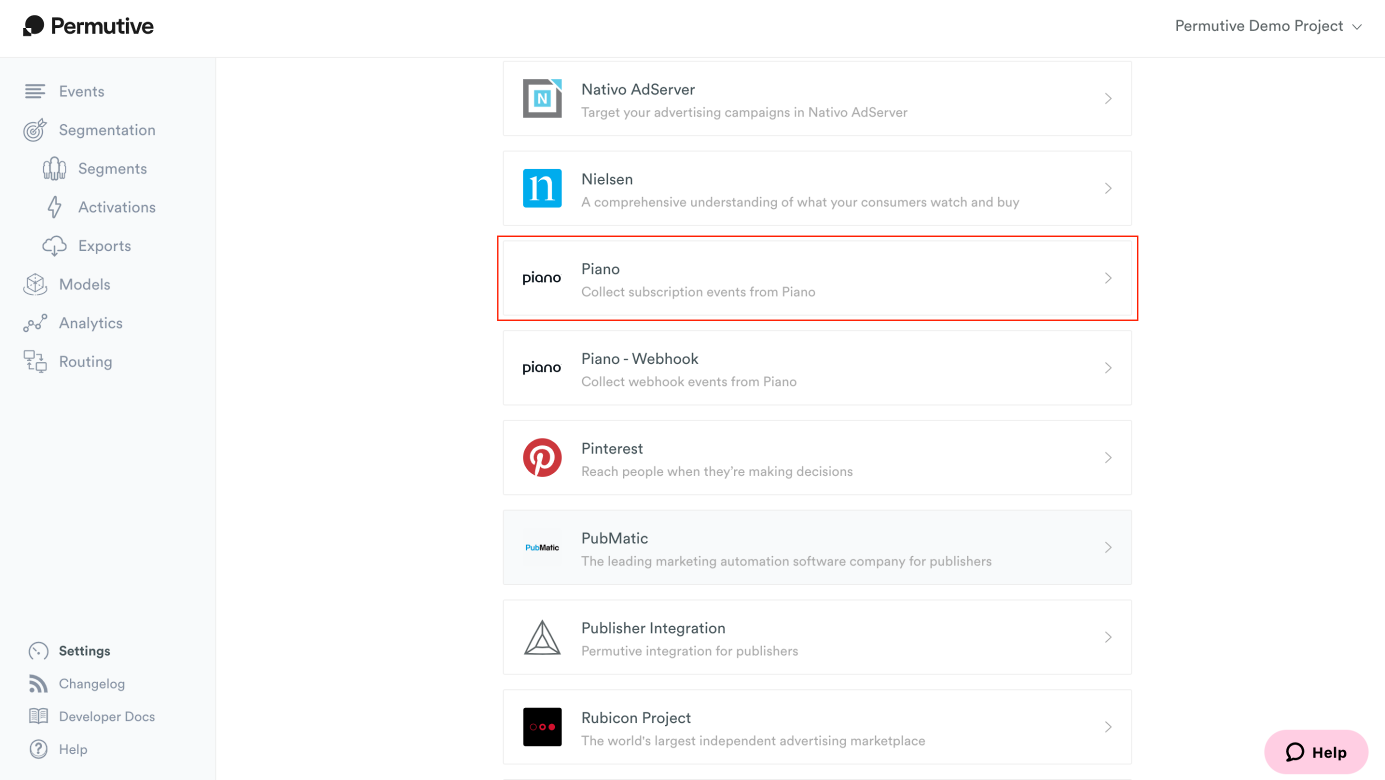Open the Nielsen integration

817,188
